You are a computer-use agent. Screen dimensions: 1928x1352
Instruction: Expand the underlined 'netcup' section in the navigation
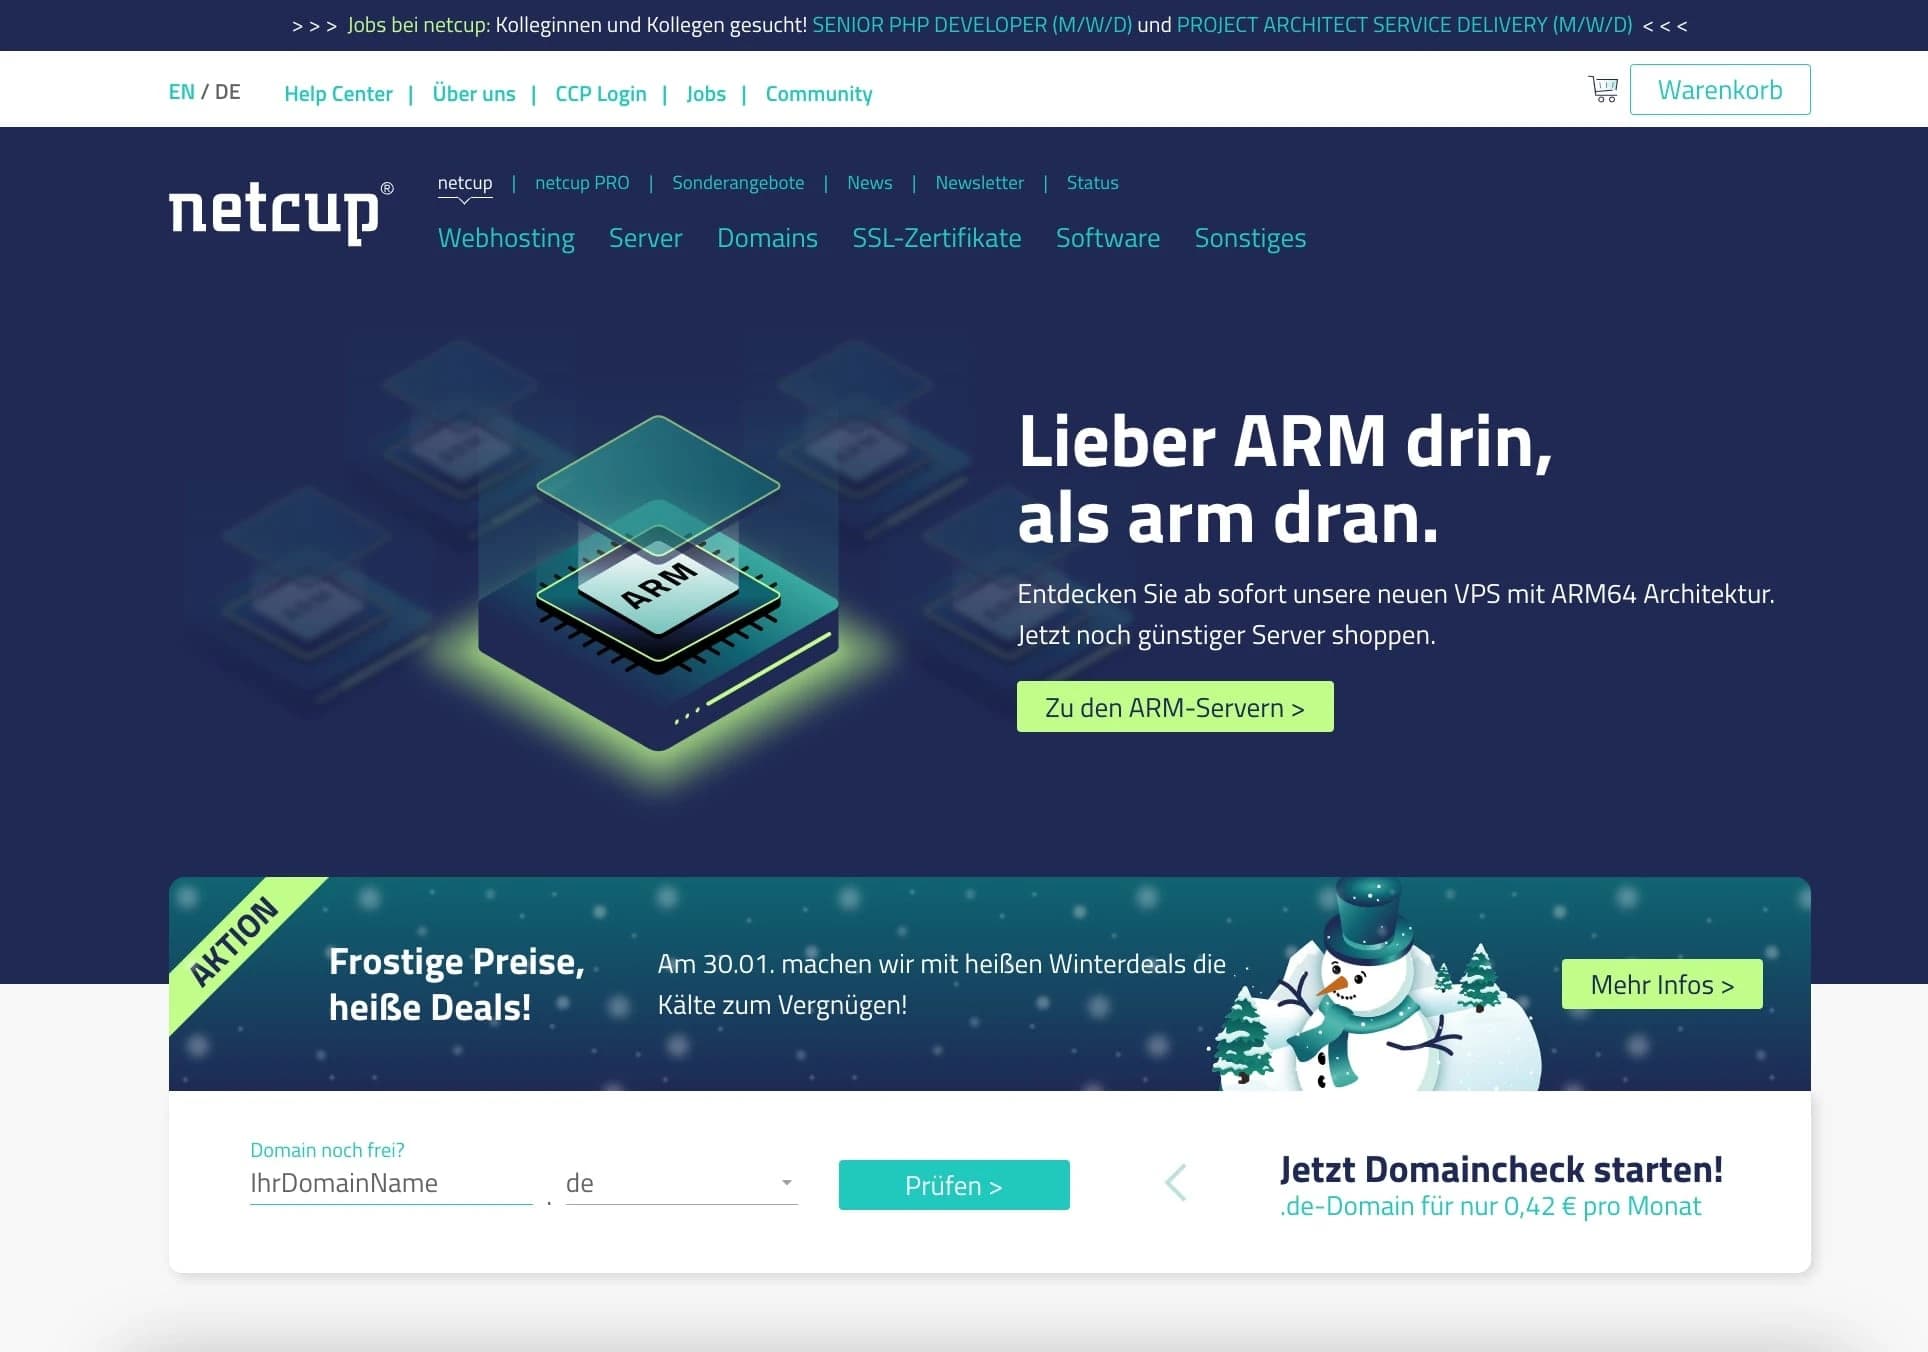click(464, 183)
